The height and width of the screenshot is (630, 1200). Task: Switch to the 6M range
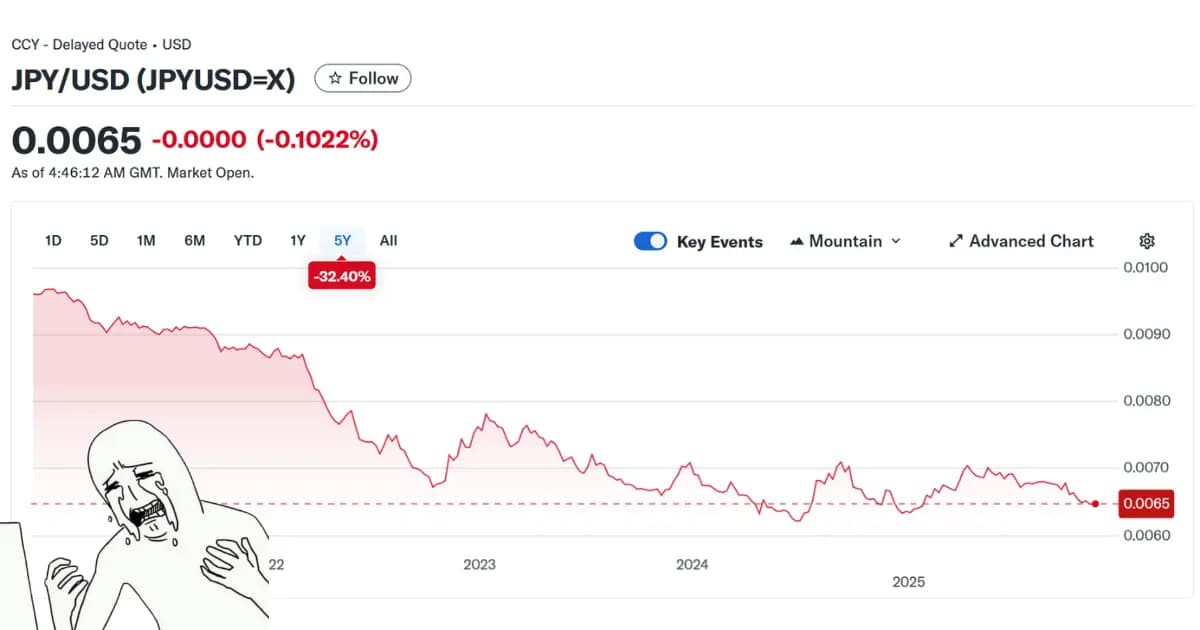click(x=195, y=240)
